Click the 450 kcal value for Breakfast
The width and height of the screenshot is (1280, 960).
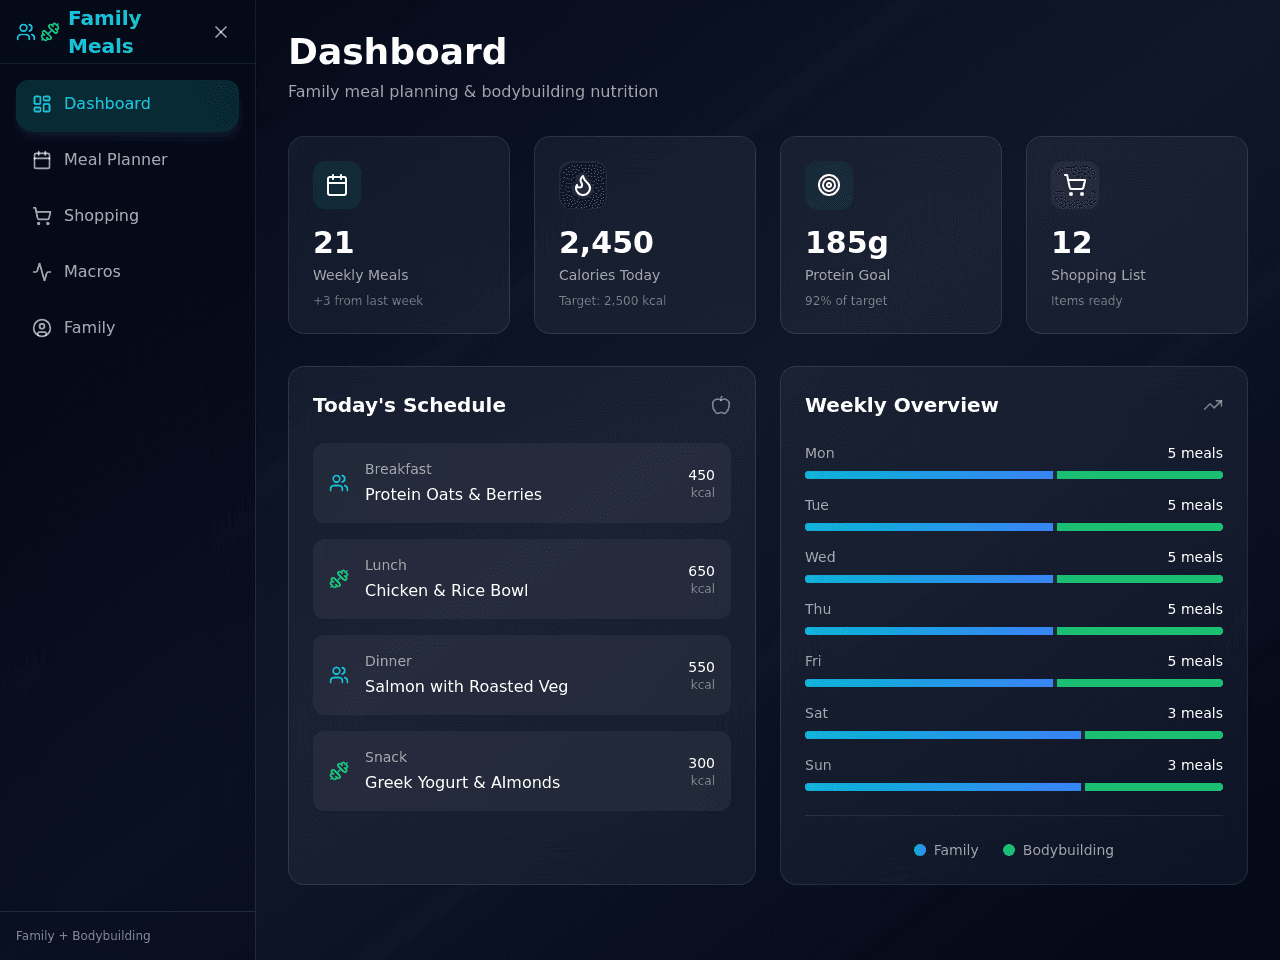701,483
